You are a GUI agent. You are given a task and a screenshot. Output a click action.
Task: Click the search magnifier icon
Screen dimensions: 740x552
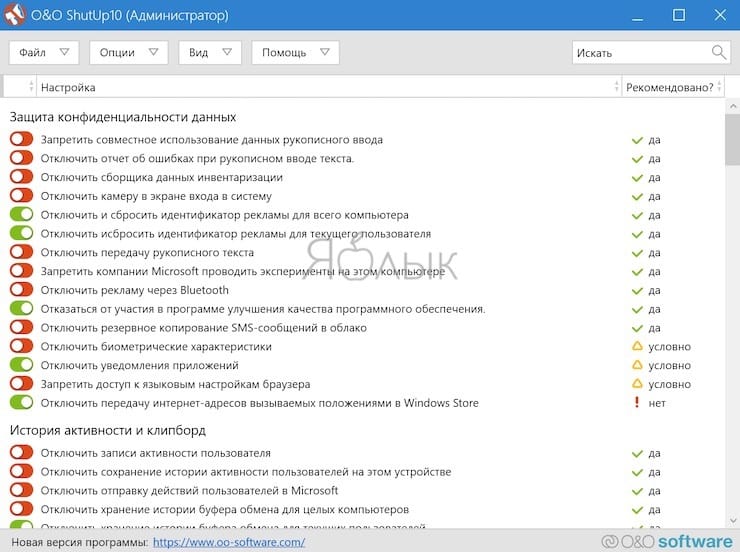[718, 52]
